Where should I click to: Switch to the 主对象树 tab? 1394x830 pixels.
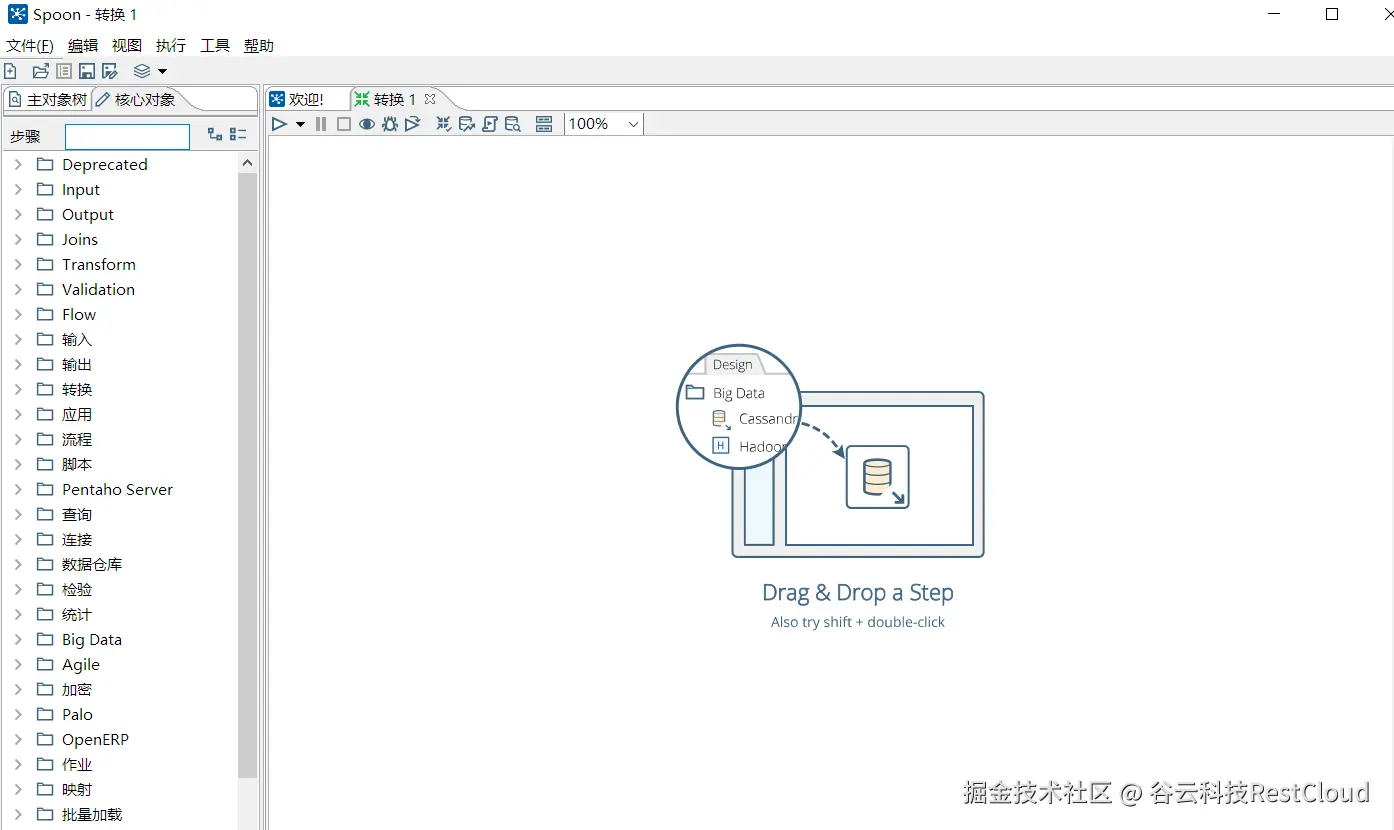point(48,99)
